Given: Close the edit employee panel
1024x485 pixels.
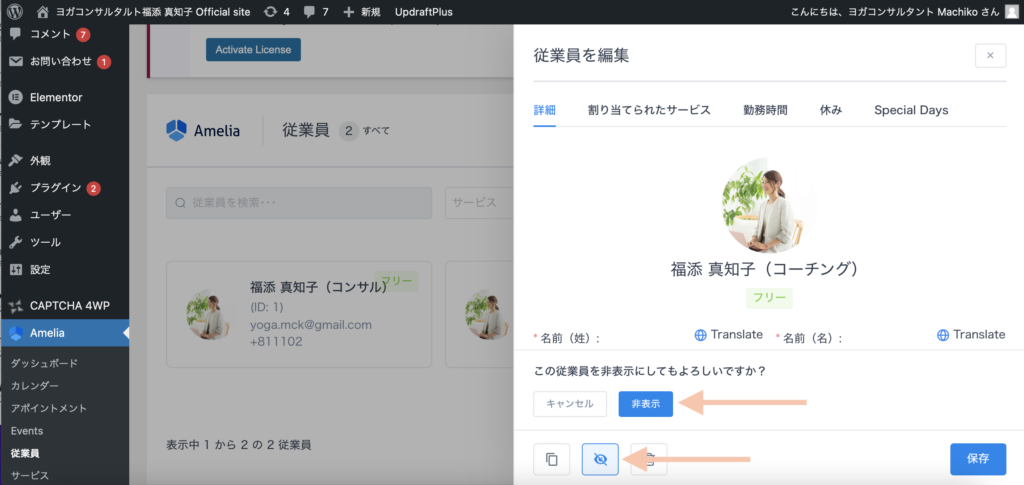Looking at the screenshot, I should click(x=989, y=56).
